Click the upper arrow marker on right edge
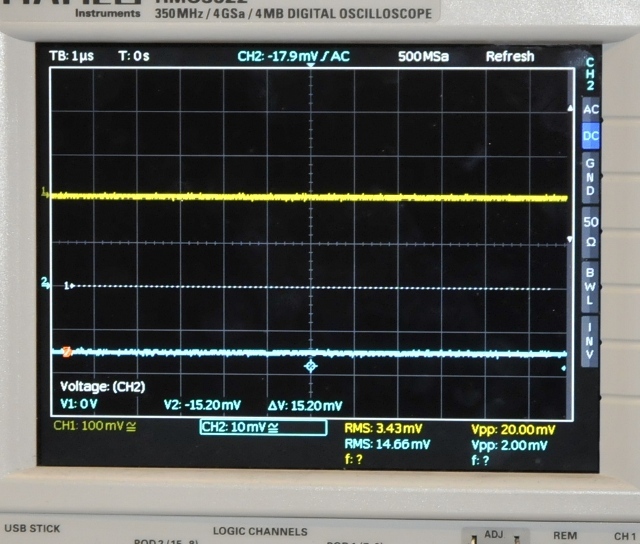 [570, 108]
